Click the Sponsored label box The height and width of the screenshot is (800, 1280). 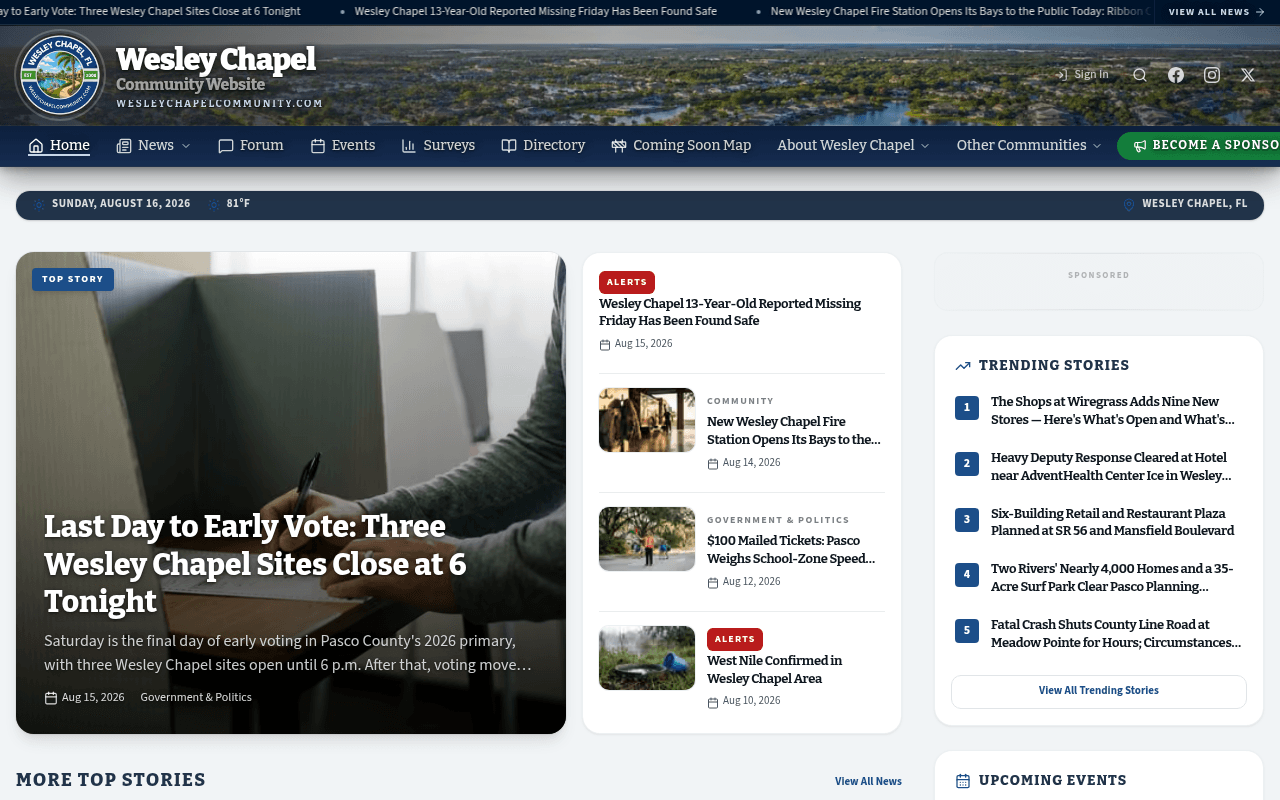1099,281
